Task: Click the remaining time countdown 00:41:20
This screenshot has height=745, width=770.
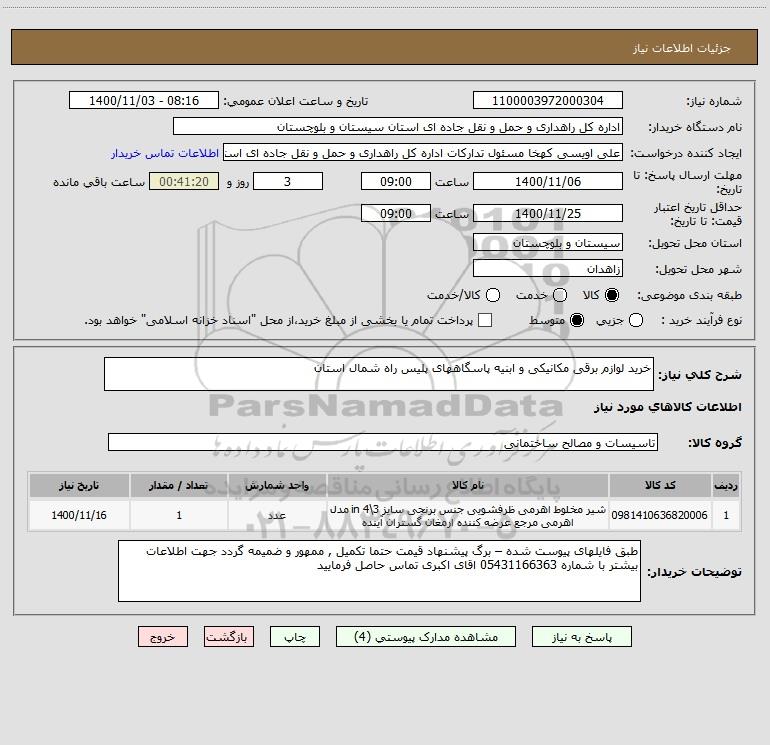Action: tap(184, 182)
